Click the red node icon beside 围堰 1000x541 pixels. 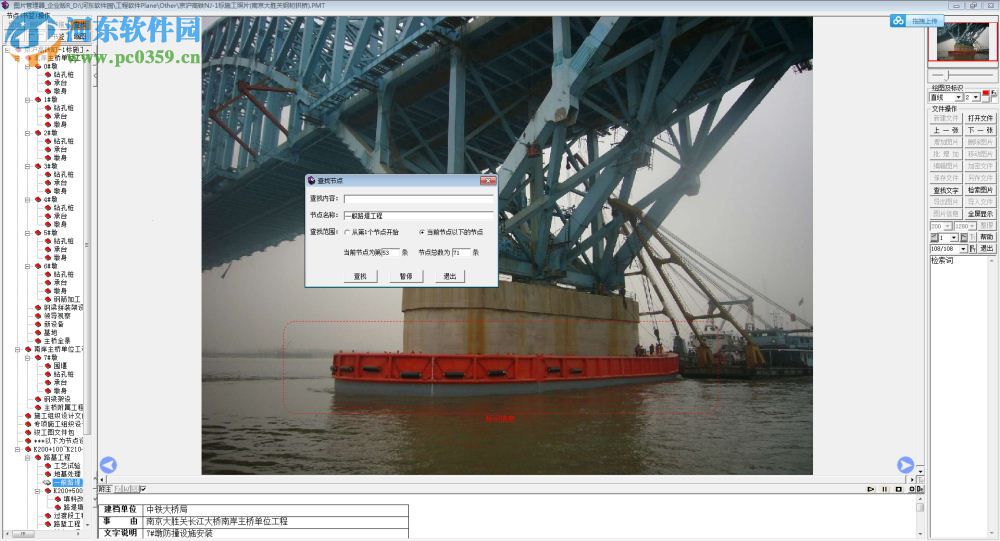pos(48,366)
